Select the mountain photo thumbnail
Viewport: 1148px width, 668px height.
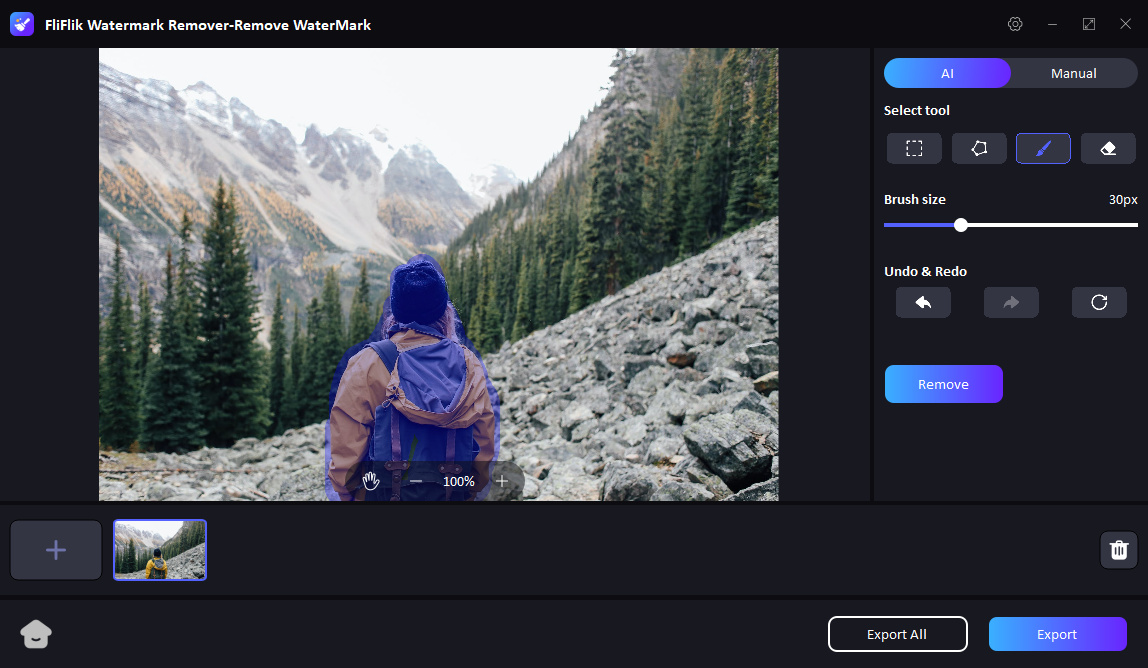click(159, 549)
